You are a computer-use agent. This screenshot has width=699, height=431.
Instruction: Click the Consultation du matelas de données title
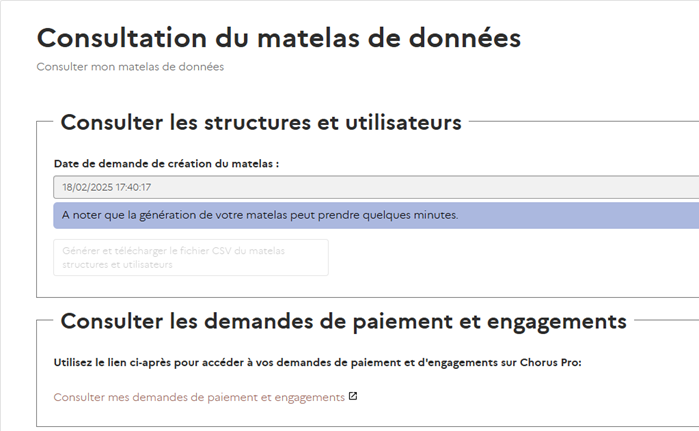click(279, 38)
